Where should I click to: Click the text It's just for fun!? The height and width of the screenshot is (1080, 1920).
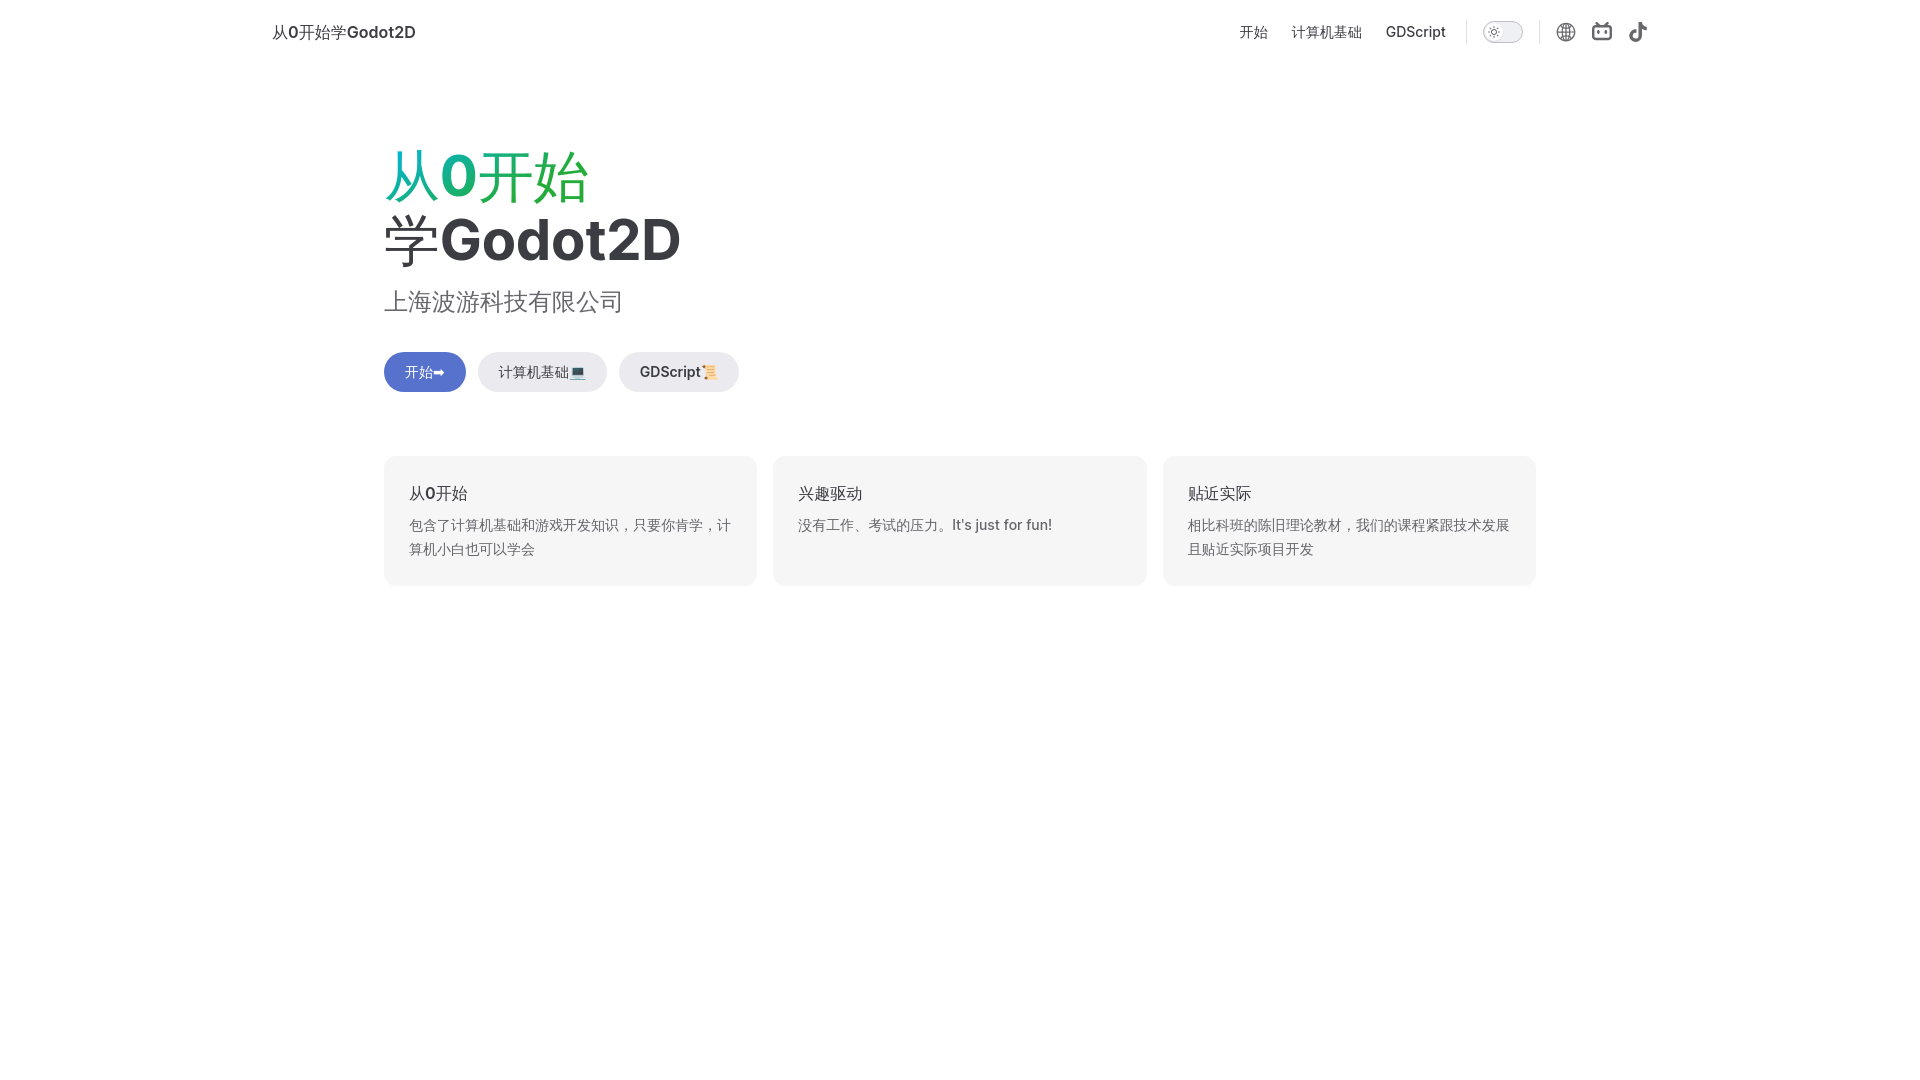1002,525
